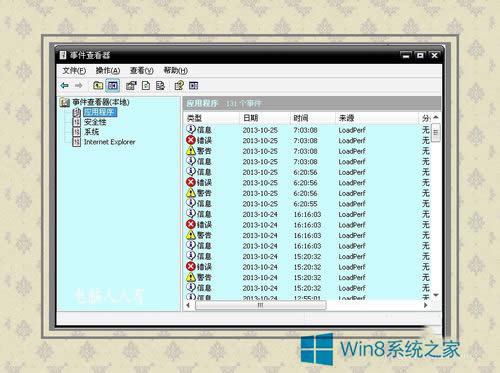Sort by the 时间 column header
The width and height of the screenshot is (500, 373).
[x=313, y=118]
